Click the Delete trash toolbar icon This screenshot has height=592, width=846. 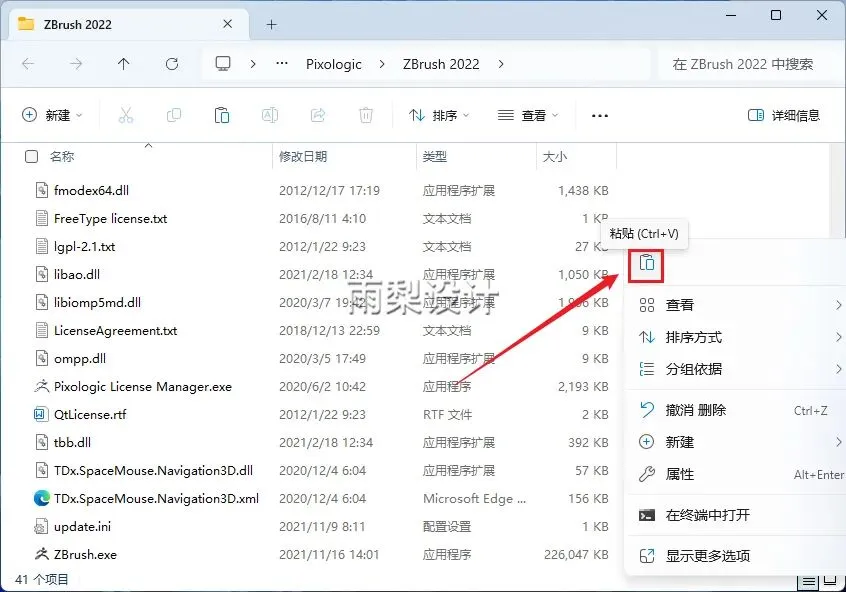tap(366, 115)
